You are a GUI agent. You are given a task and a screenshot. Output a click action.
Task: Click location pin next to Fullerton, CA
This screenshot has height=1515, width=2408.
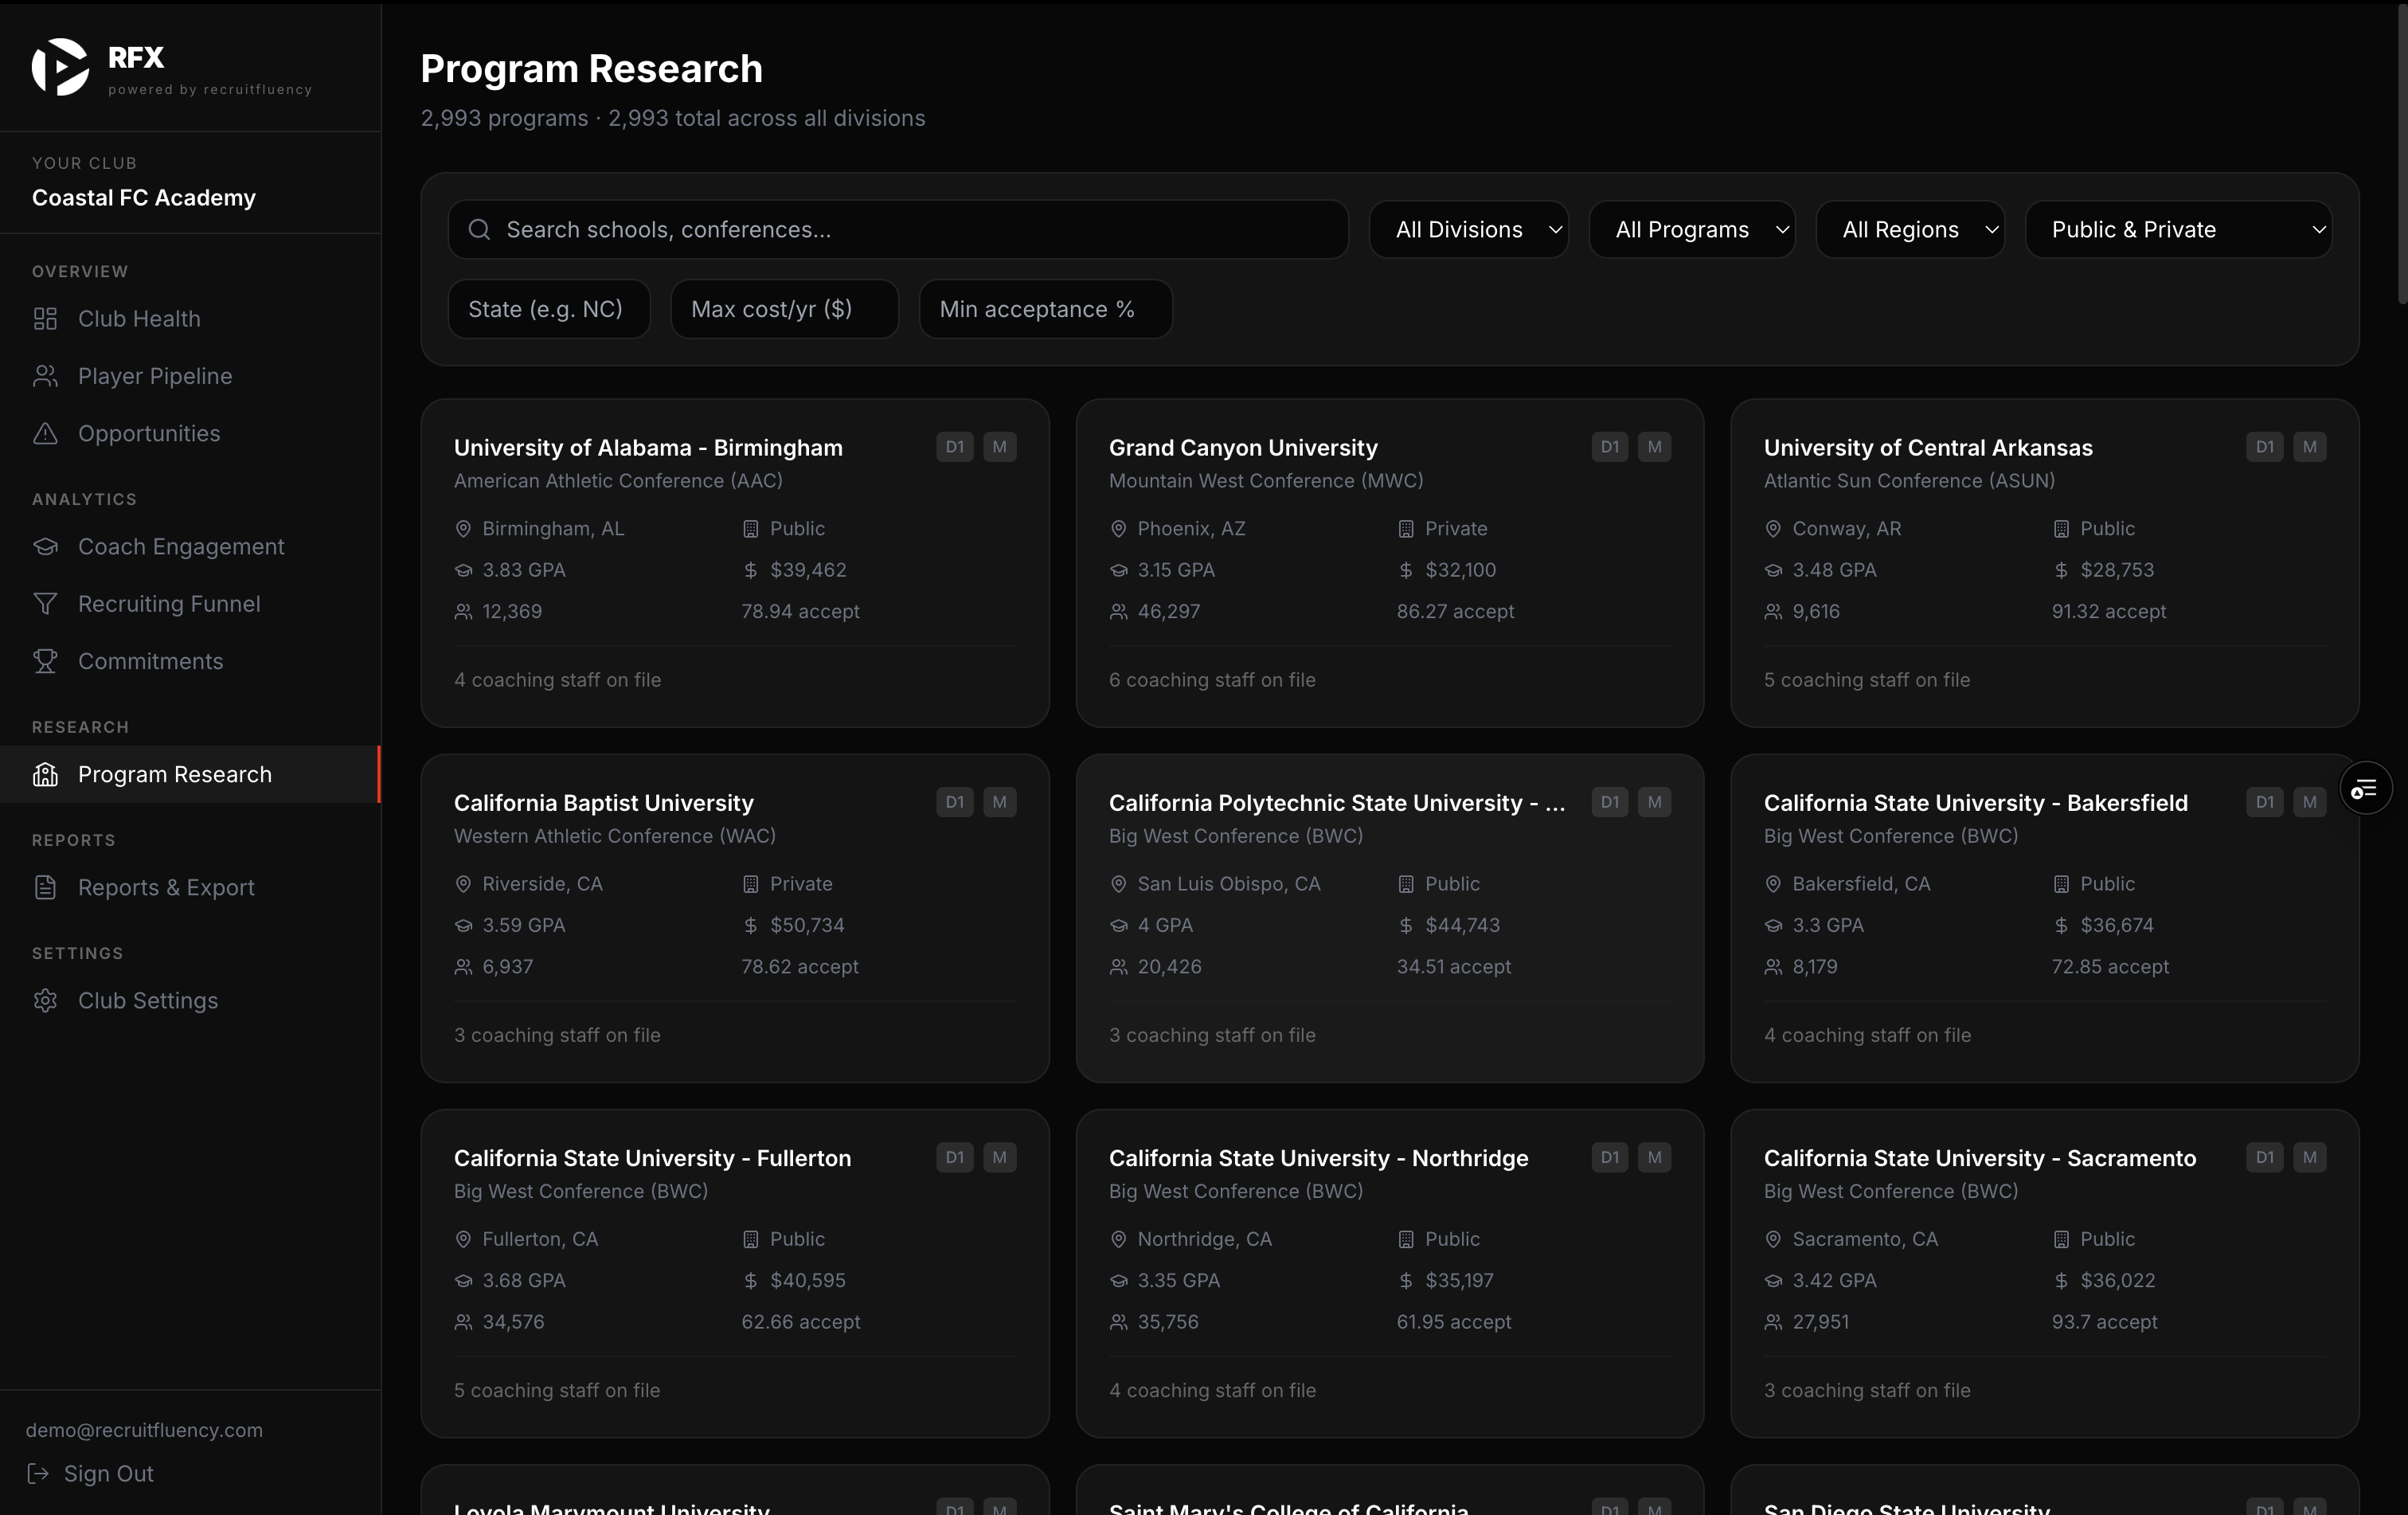(x=463, y=1239)
